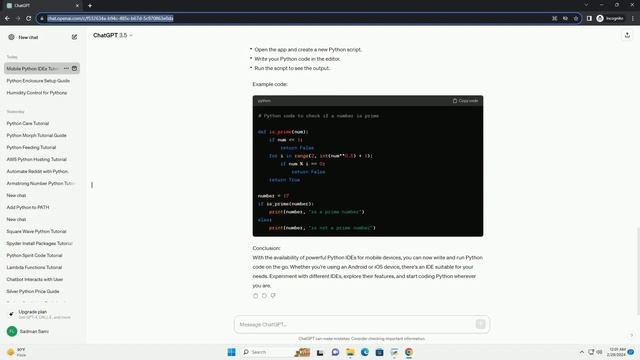Click browser forward arrow
Screen dimensions: 640x360
point(18,18)
